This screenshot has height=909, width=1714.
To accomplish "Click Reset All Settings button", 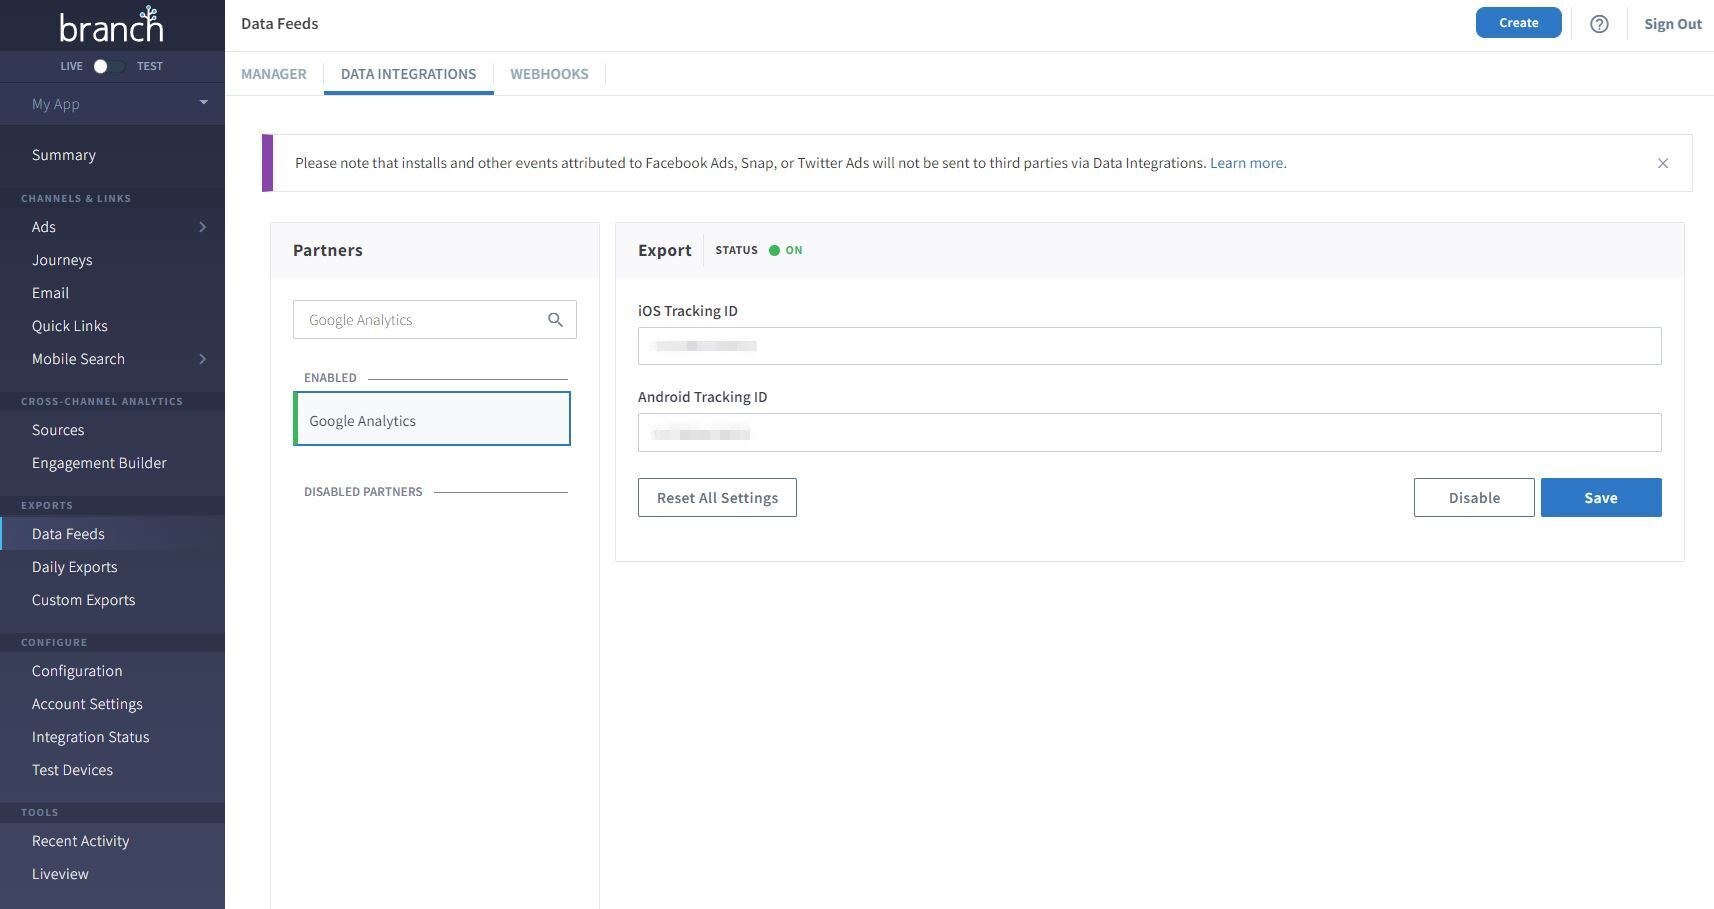I will [717, 498].
